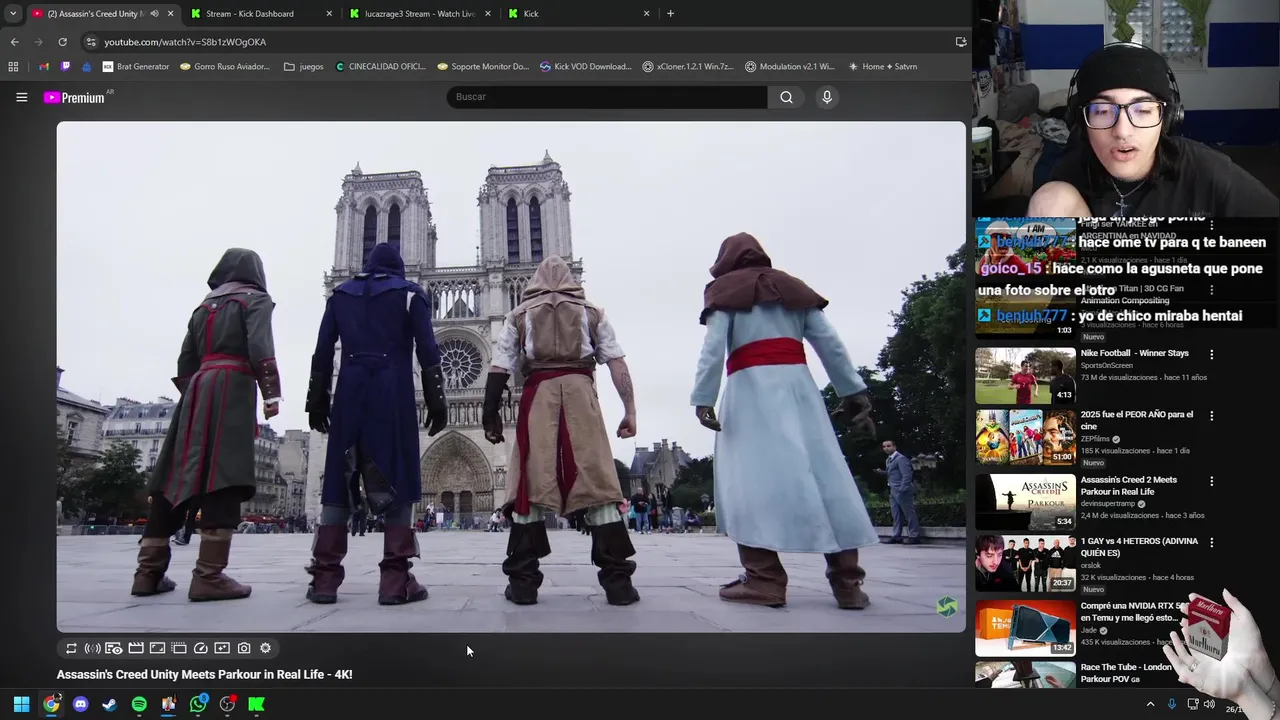This screenshot has height=720, width=1280.
Task: Switch to the Kick tab
Action: point(580,14)
